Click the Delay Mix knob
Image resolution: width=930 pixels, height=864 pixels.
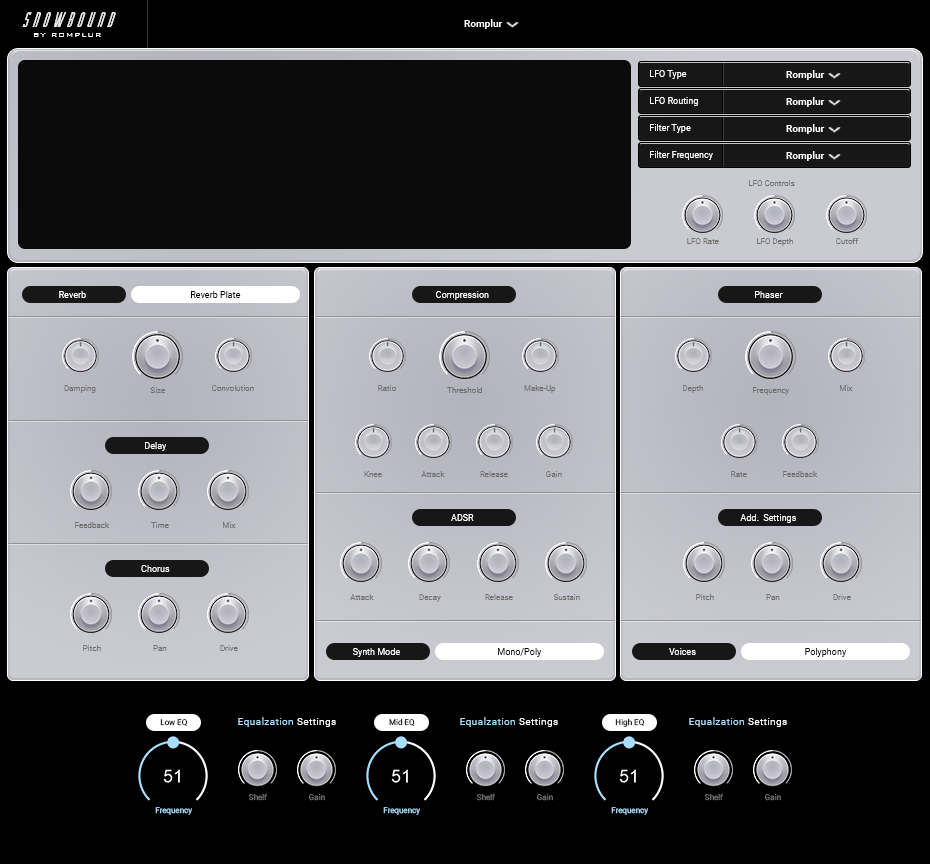click(228, 491)
